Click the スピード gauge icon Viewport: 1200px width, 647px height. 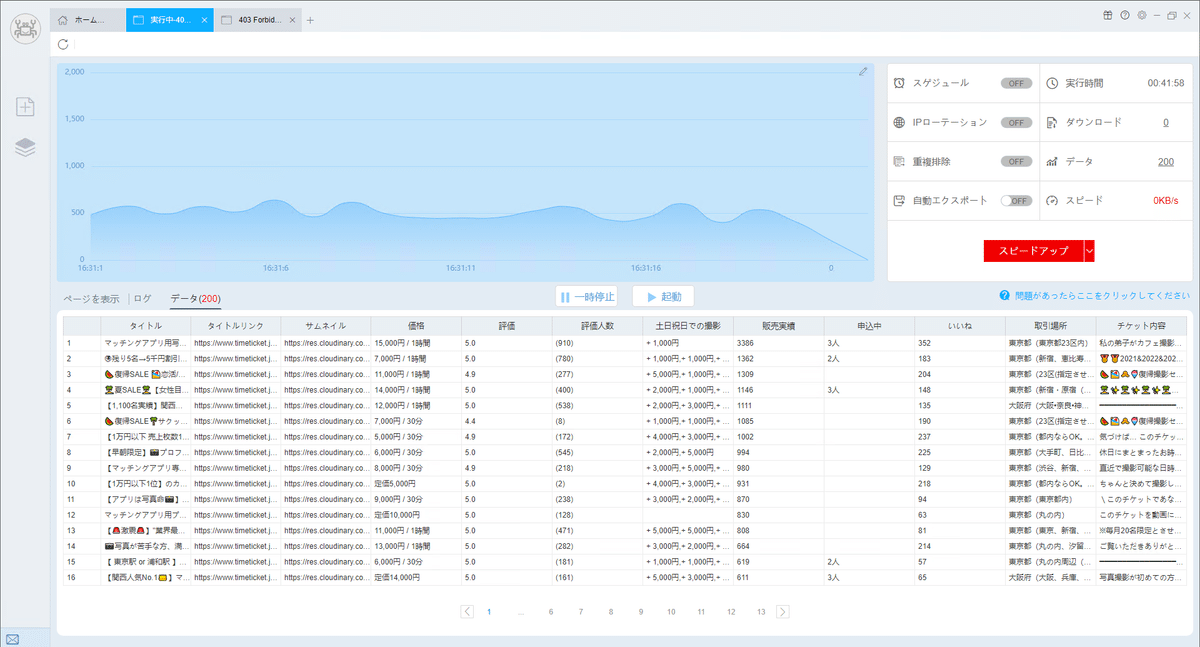click(1052, 200)
